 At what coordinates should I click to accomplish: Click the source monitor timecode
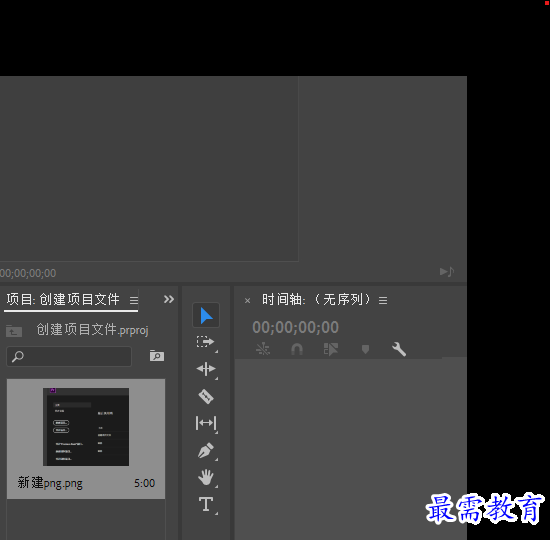coord(28,273)
